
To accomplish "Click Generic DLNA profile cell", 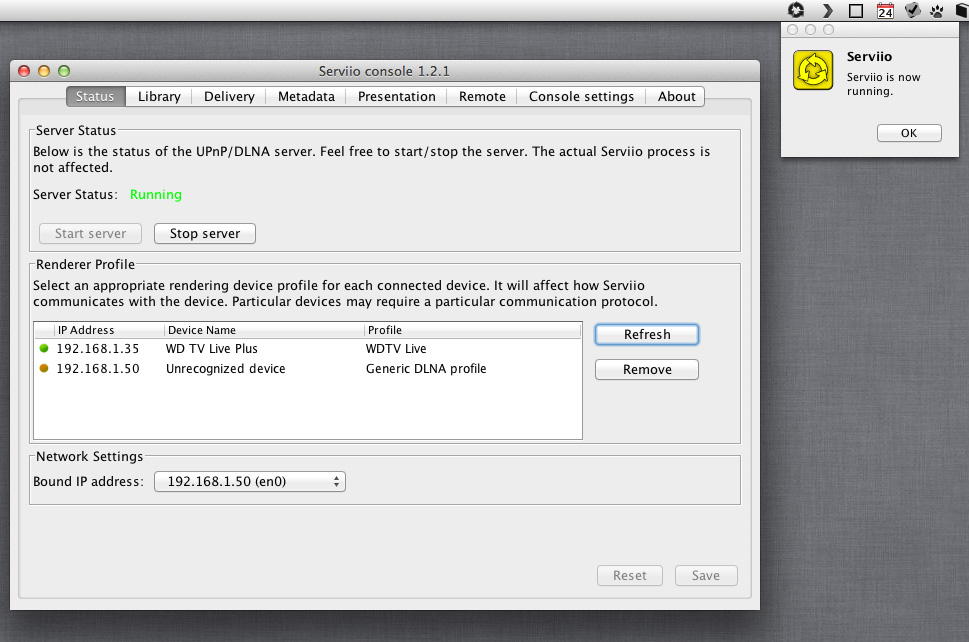I will coord(426,368).
